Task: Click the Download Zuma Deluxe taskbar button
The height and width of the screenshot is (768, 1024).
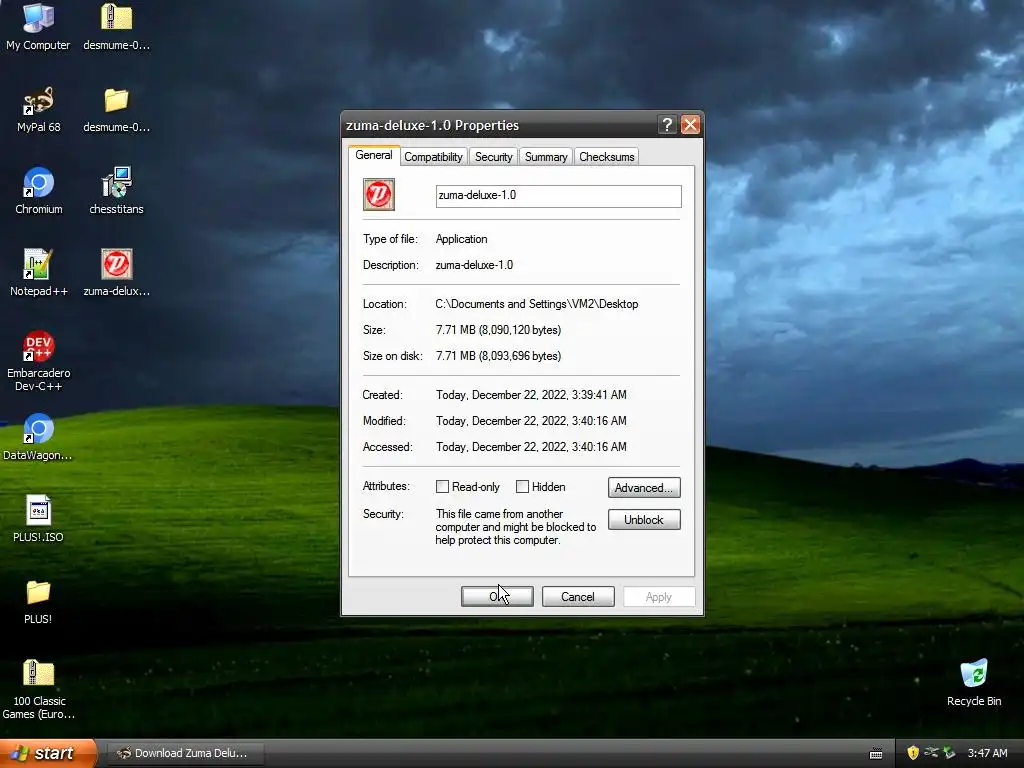Action: (185, 753)
